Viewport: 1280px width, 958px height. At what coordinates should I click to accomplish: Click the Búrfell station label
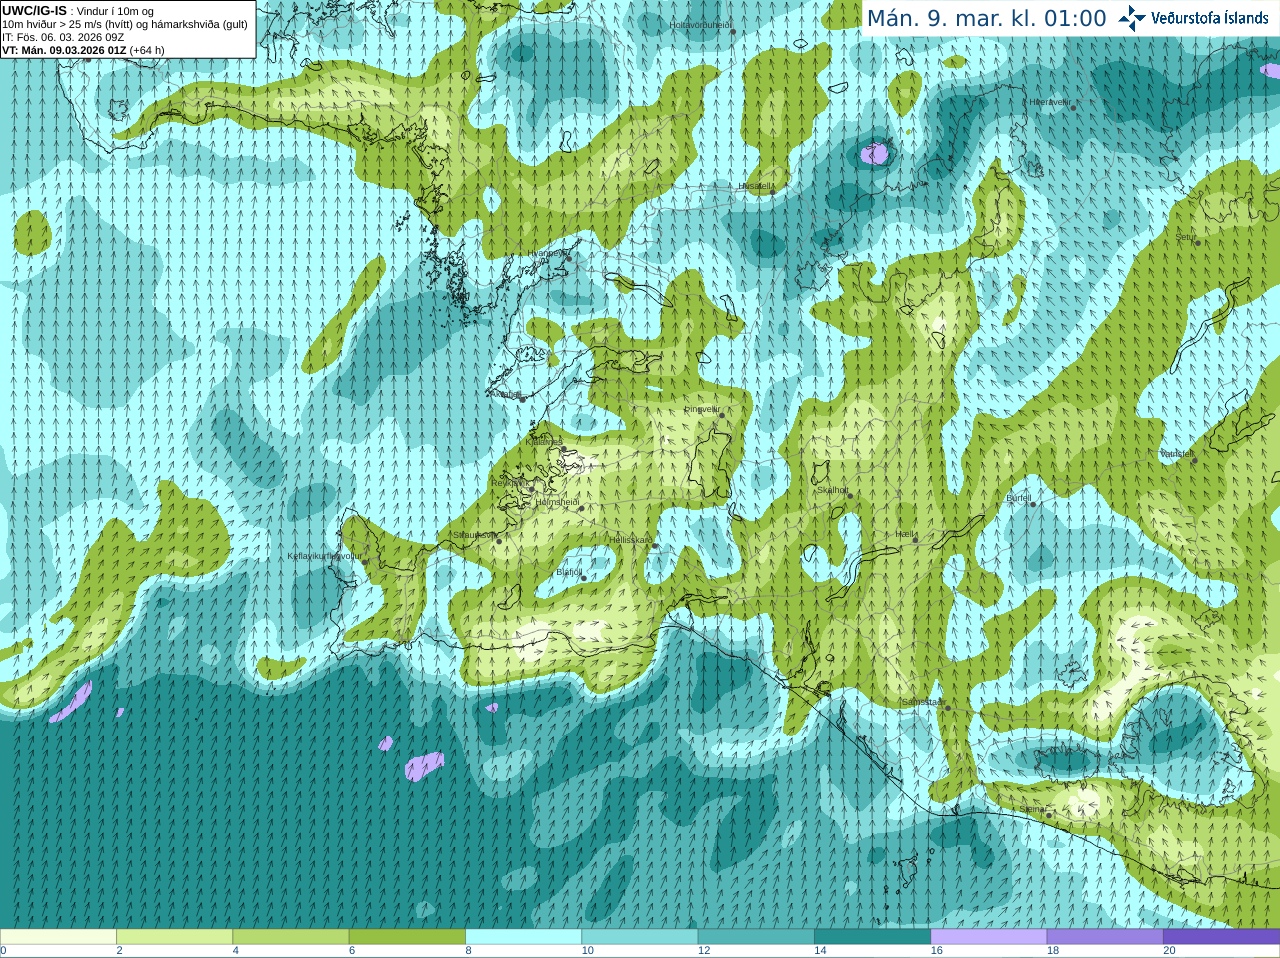(1018, 497)
